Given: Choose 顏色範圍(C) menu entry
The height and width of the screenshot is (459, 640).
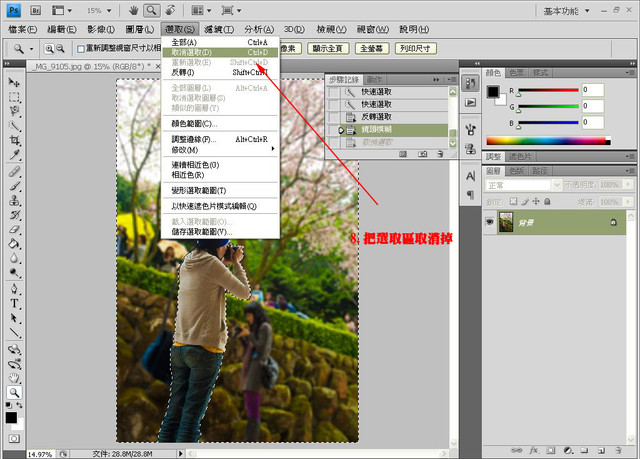Looking at the screenshot, I should coord(220,124).
